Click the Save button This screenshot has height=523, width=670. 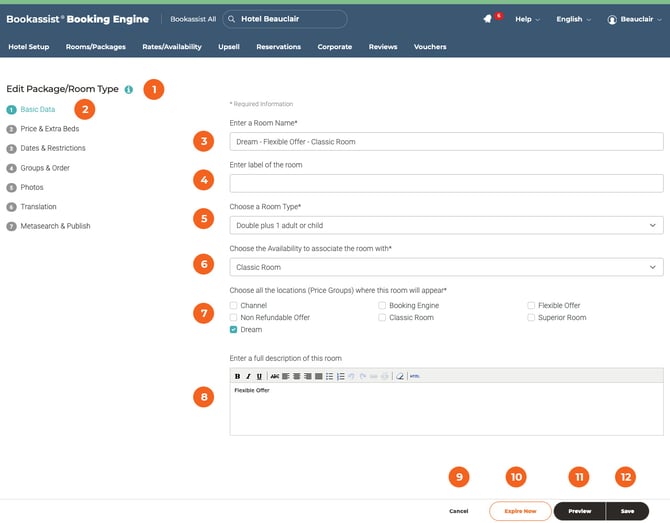[x=627, y=511]
